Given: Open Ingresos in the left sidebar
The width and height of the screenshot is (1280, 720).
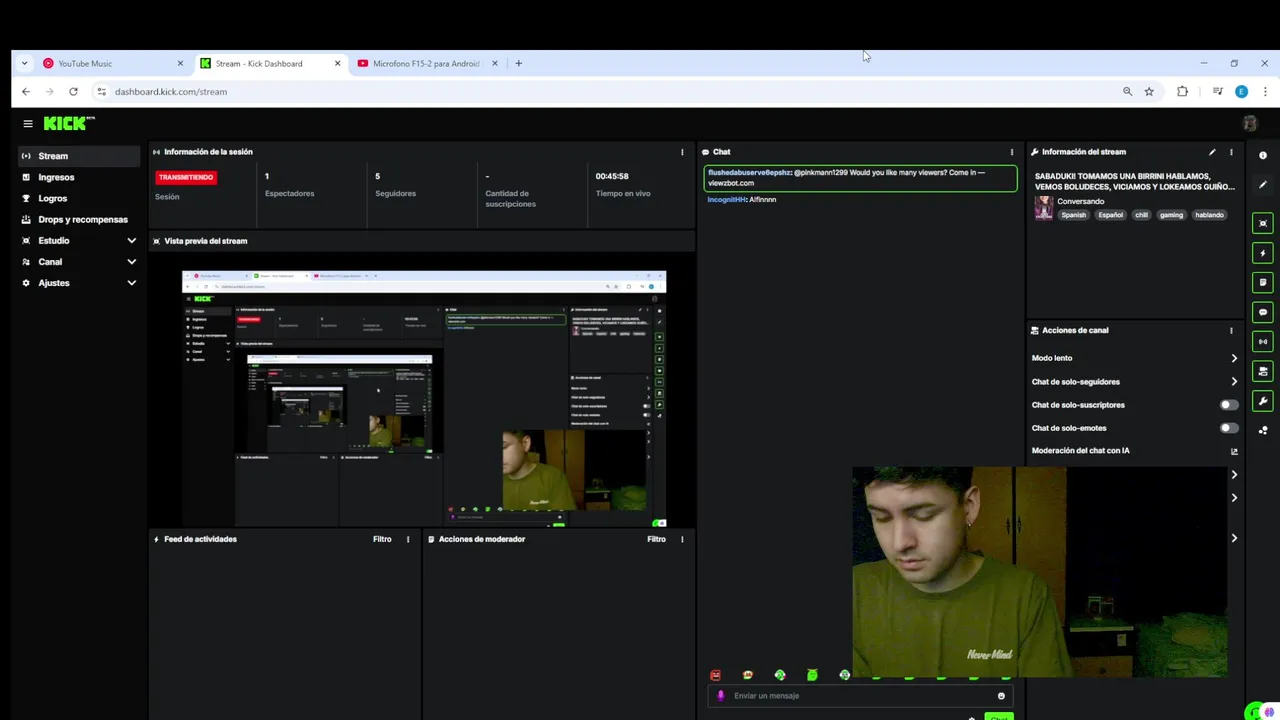Looking at the screenshot, I should (x=78, y=177).
